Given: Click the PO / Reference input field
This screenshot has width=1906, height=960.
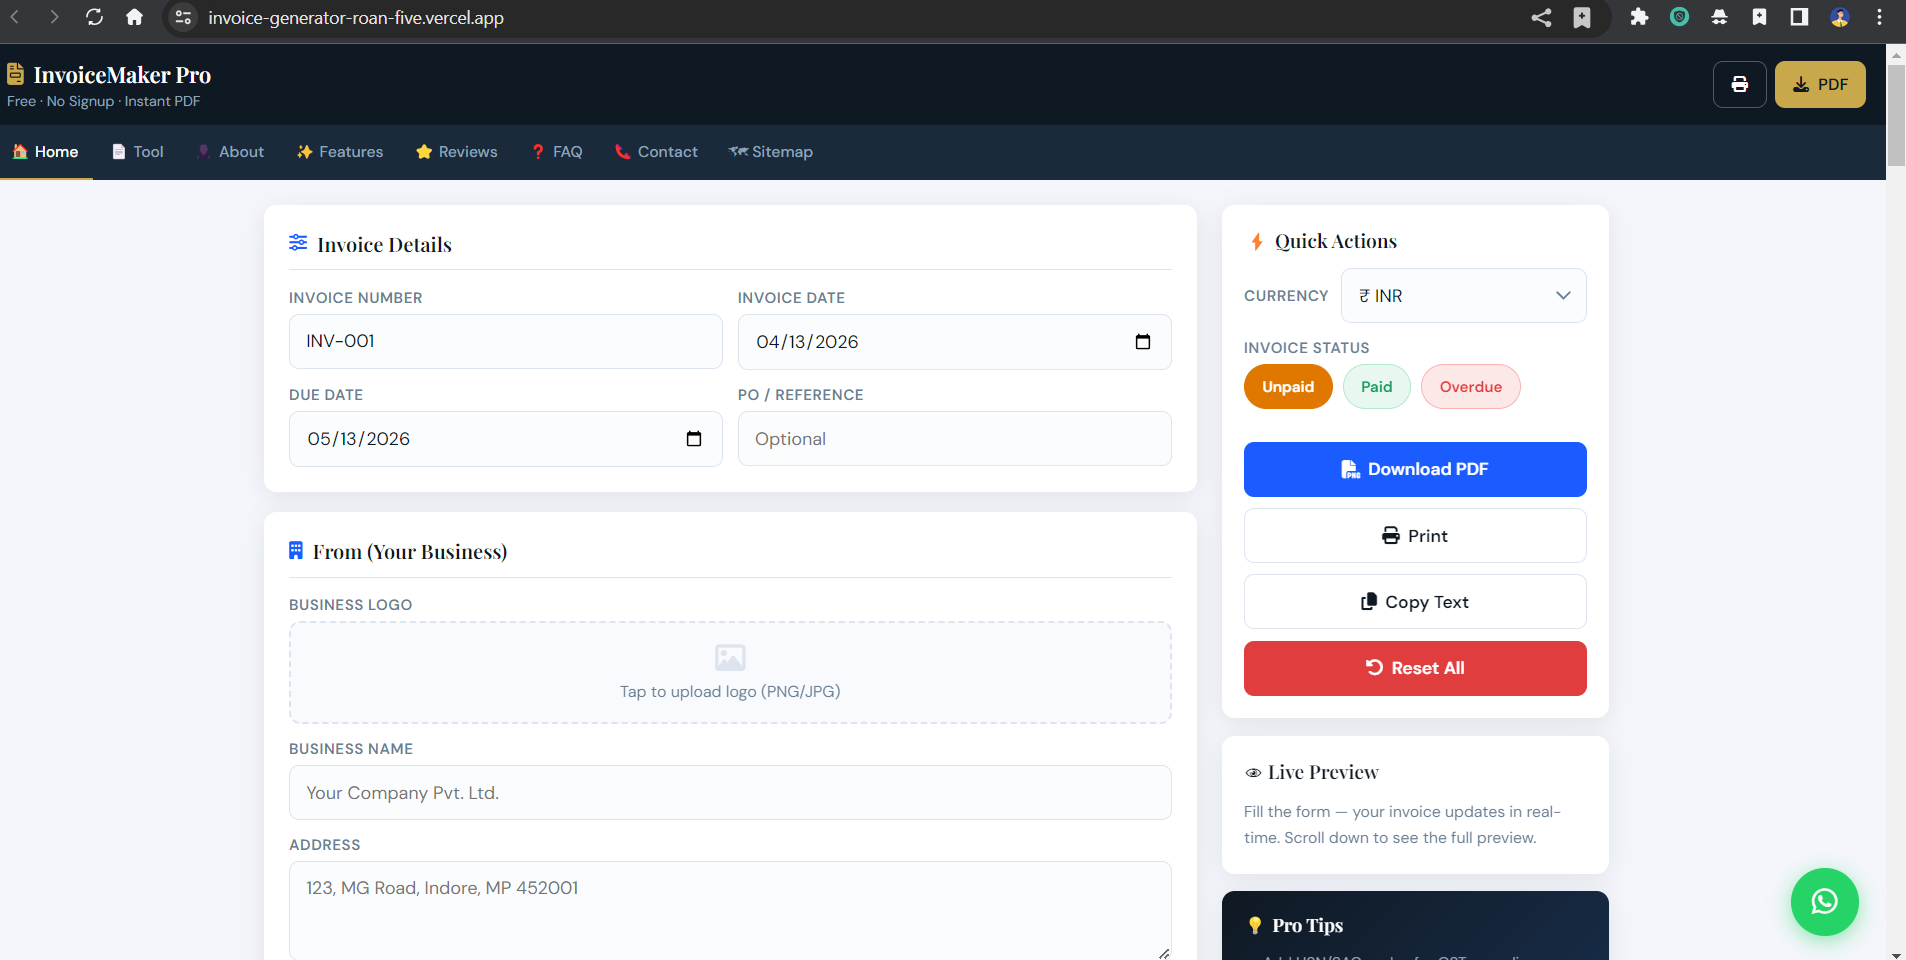Looking at the screenshot, I should click(x=953, y=438).
